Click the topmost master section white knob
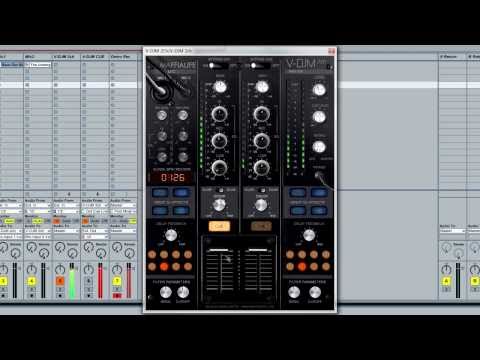 coord(319,90)
